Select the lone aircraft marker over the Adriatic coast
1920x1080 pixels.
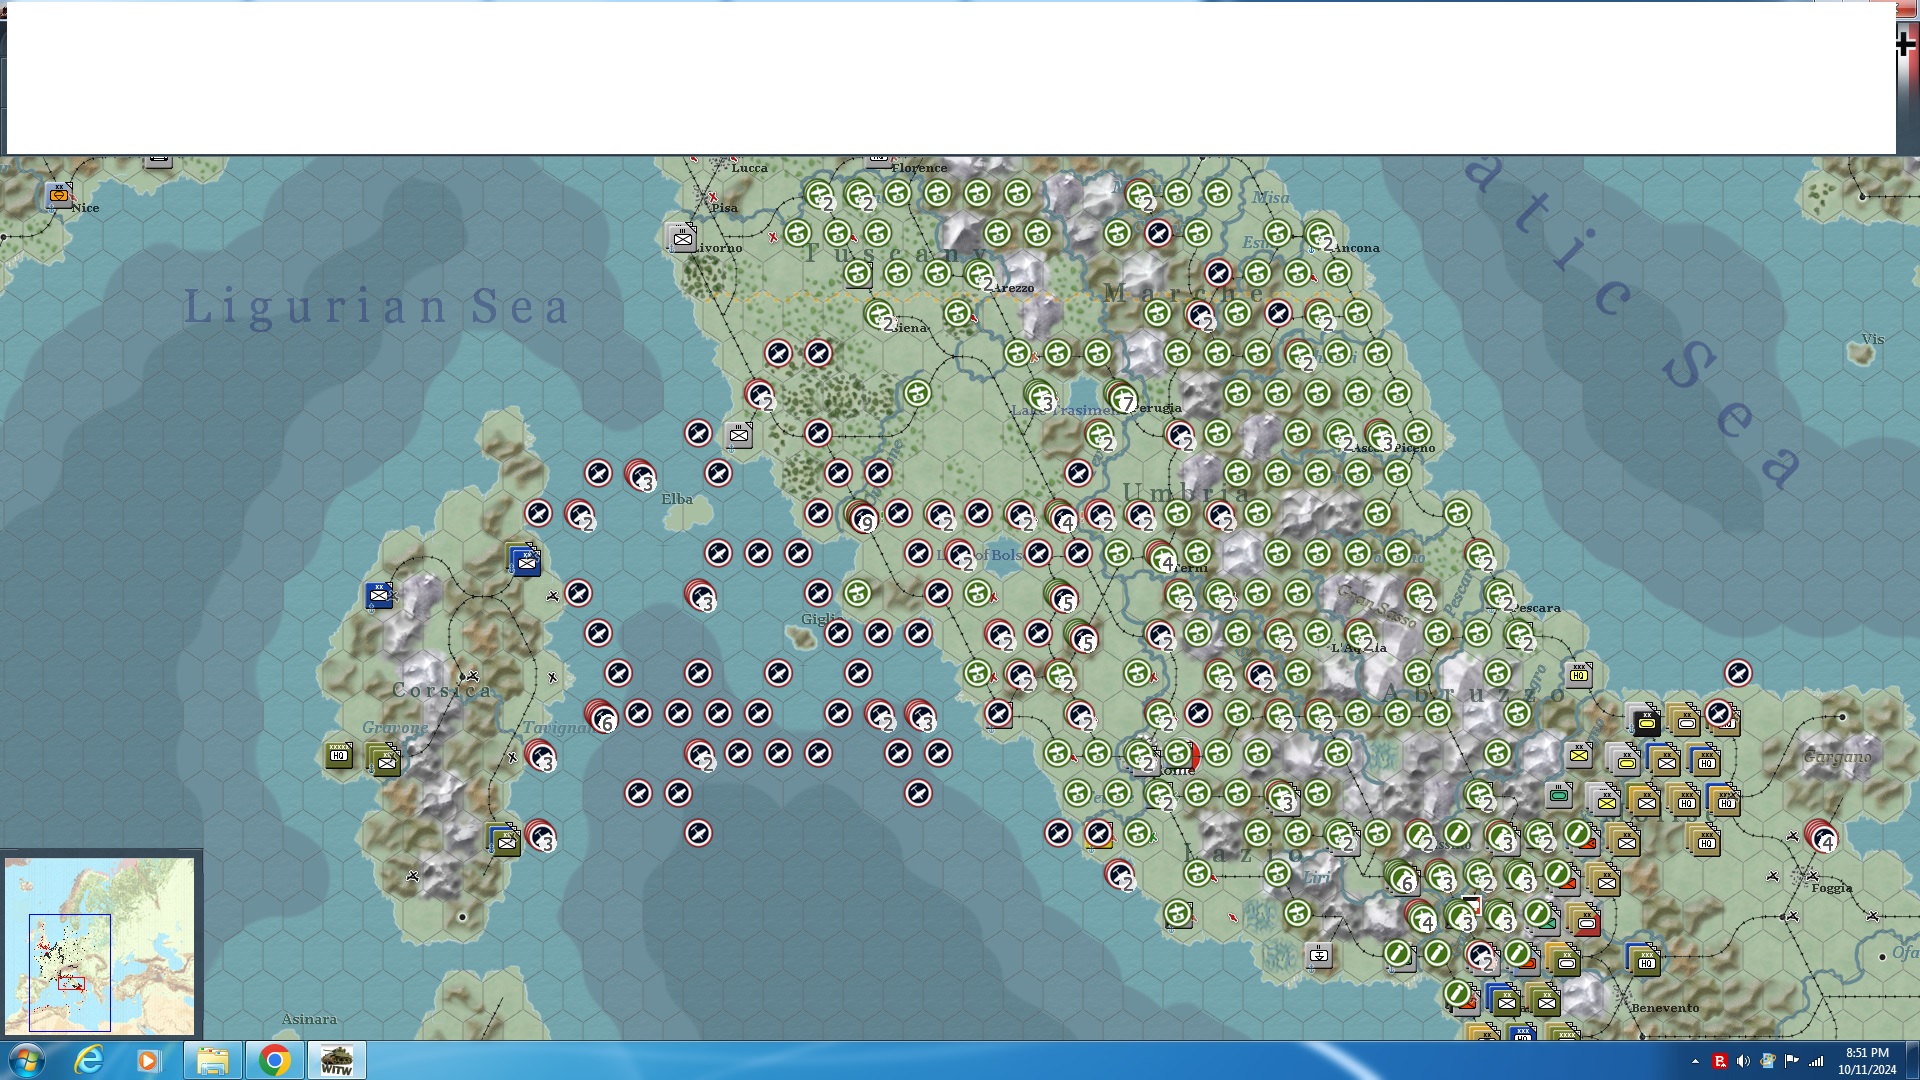pos(1738,673)
